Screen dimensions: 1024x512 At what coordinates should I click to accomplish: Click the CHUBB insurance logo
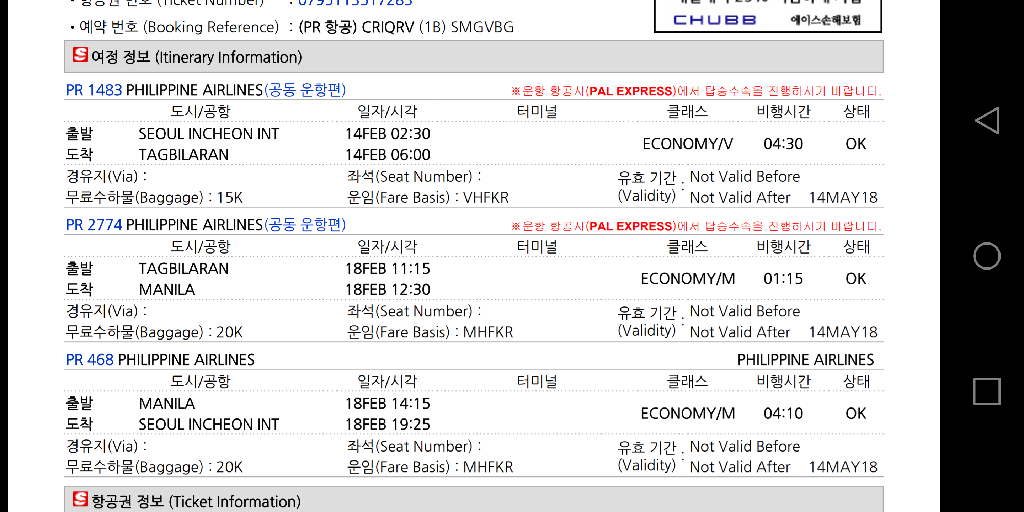coord(714,19)
